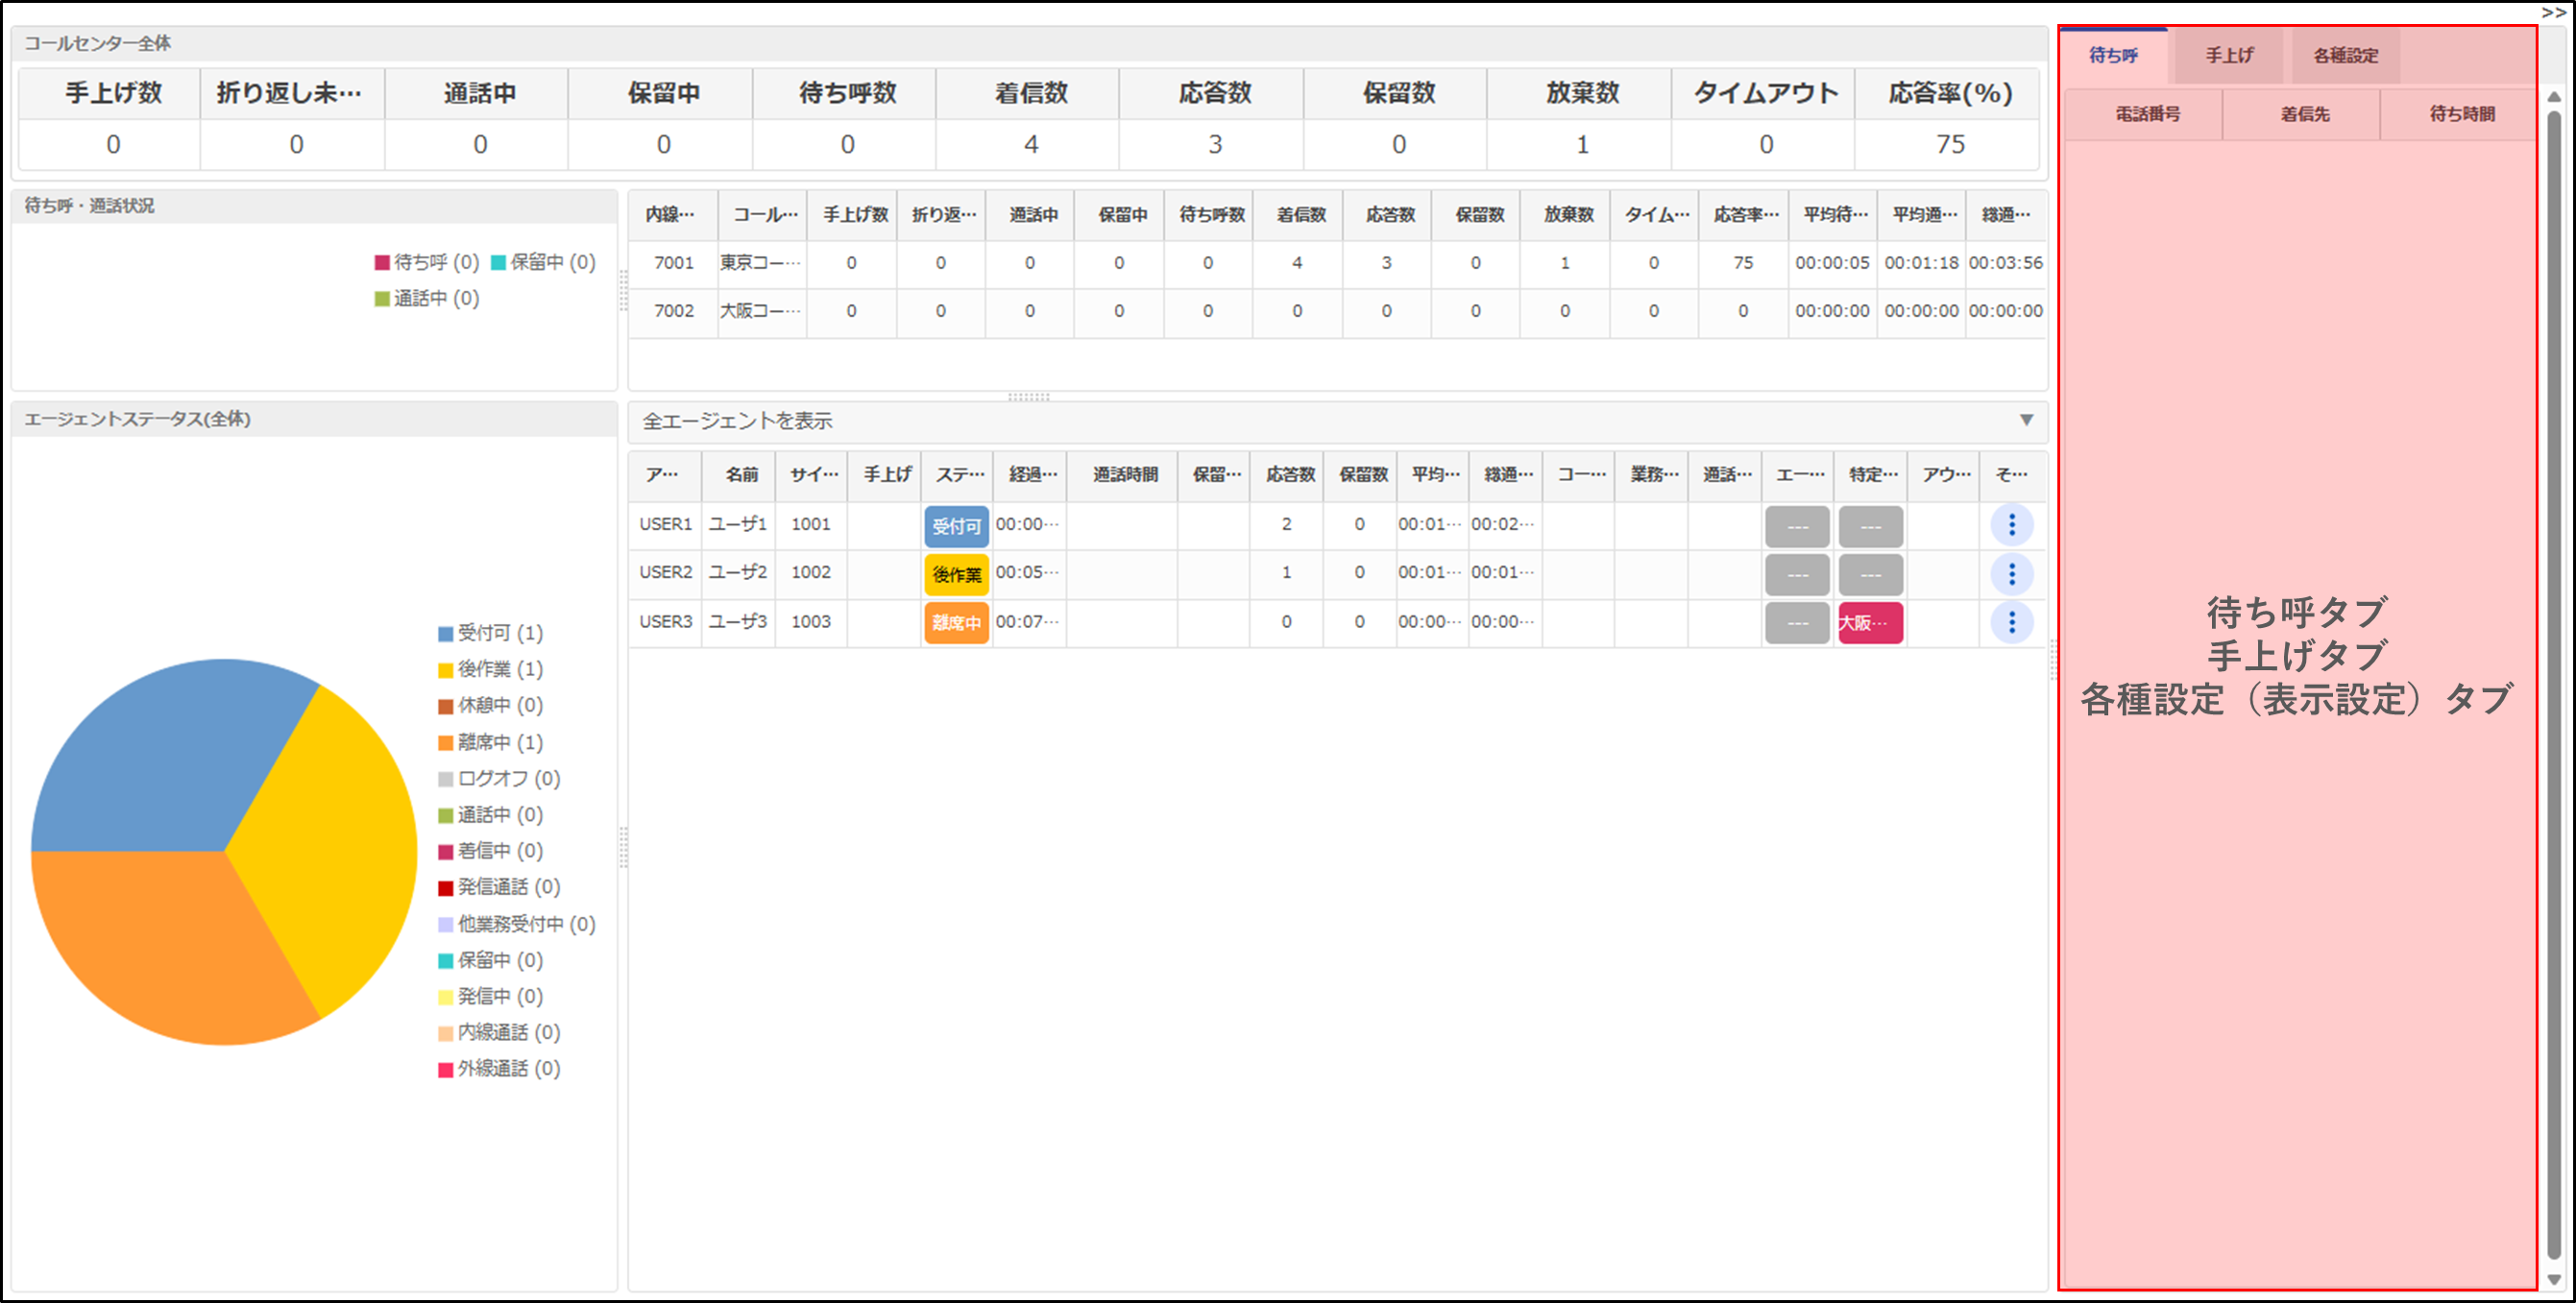
Task: Open the three-dot menu for USER1
Action: pyautogui.click(x=2011, y=525)
